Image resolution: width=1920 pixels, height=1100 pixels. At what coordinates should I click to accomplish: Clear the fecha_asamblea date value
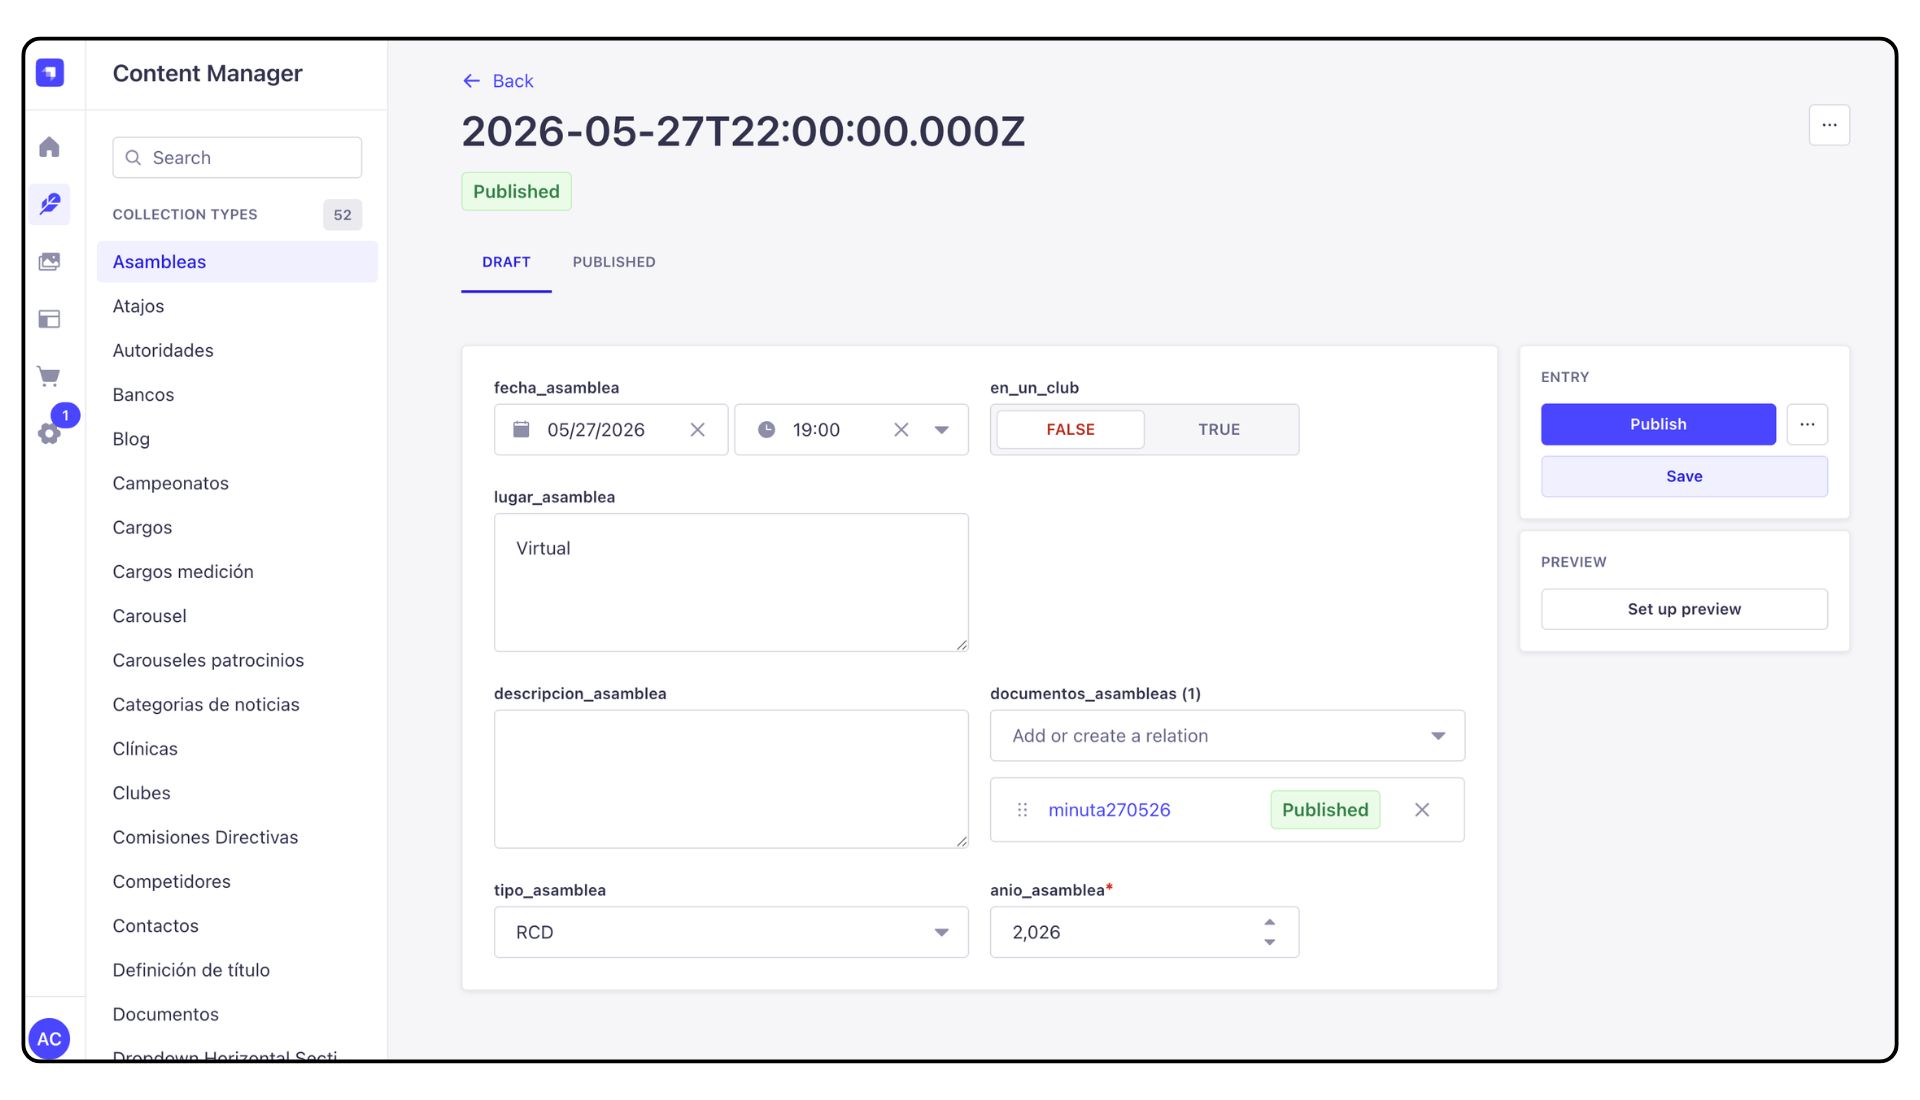pyautogui.click(x=698, y=430)
